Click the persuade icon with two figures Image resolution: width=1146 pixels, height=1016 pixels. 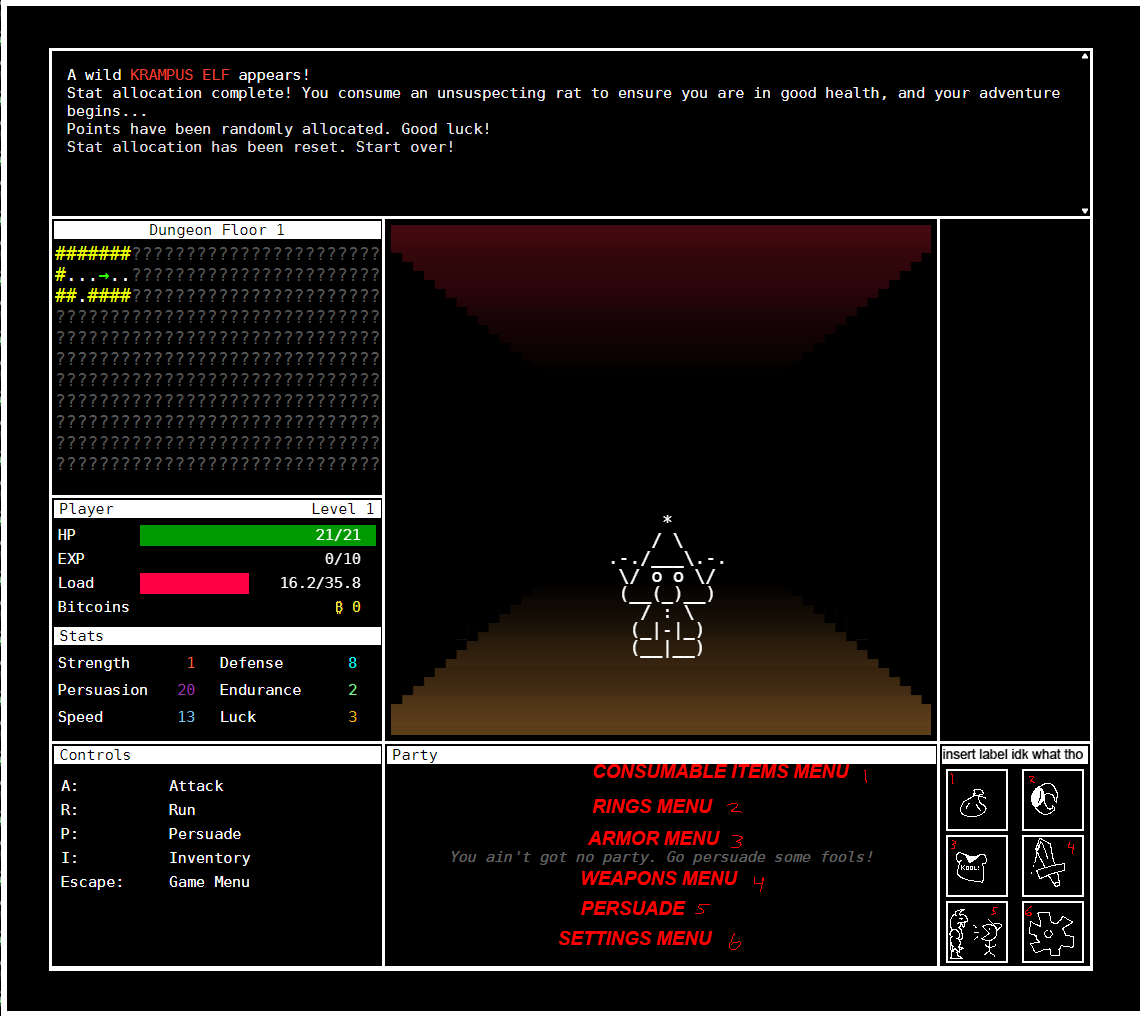976,932
